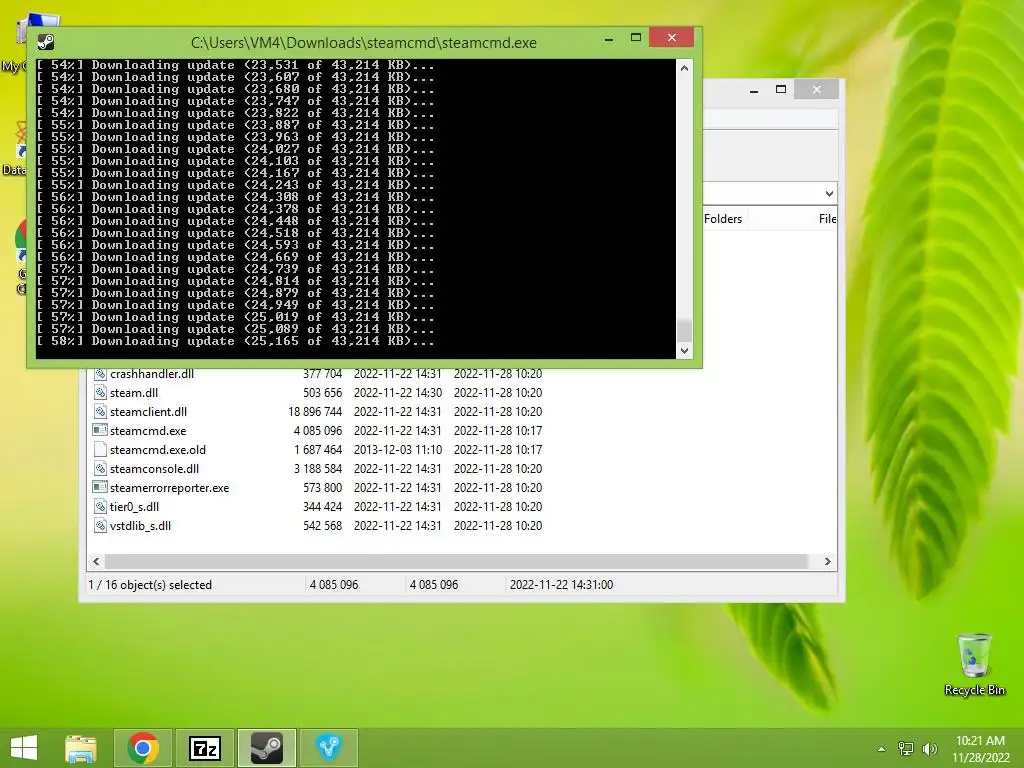Image resolution: width=1024 pixels, height=768 pixels.
Task: Select the steamclient.dll file name
Action: (x=148, y=412)
